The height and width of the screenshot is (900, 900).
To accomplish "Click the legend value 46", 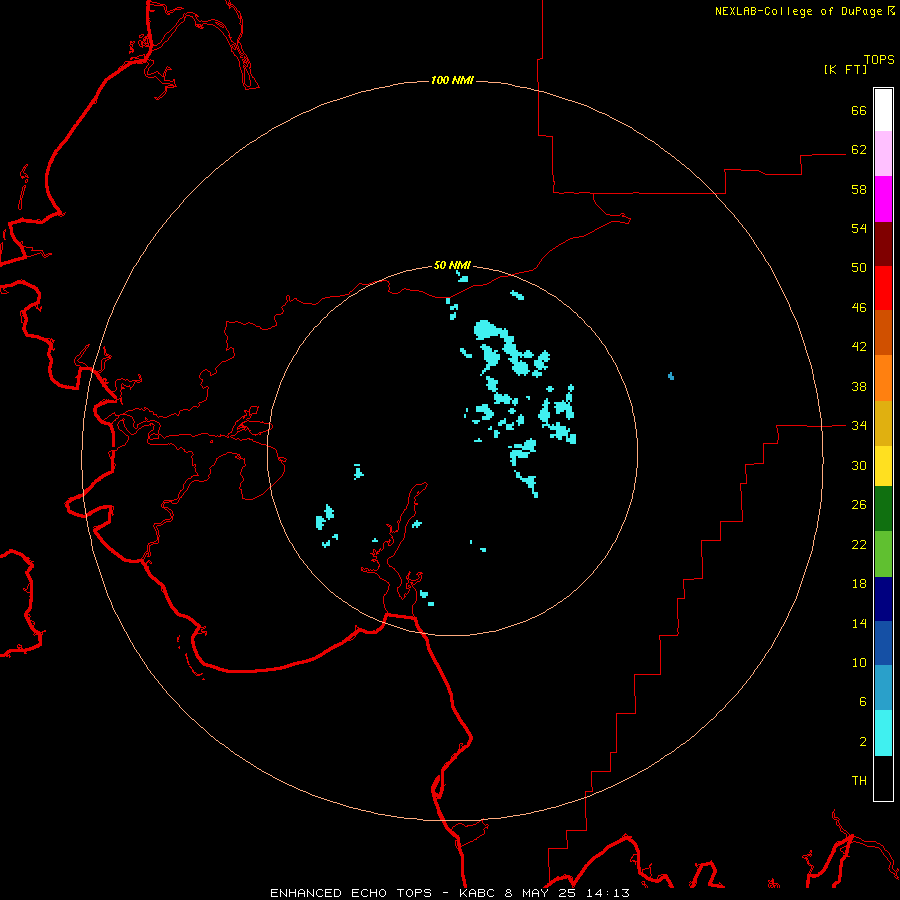I will coord(859,308).
